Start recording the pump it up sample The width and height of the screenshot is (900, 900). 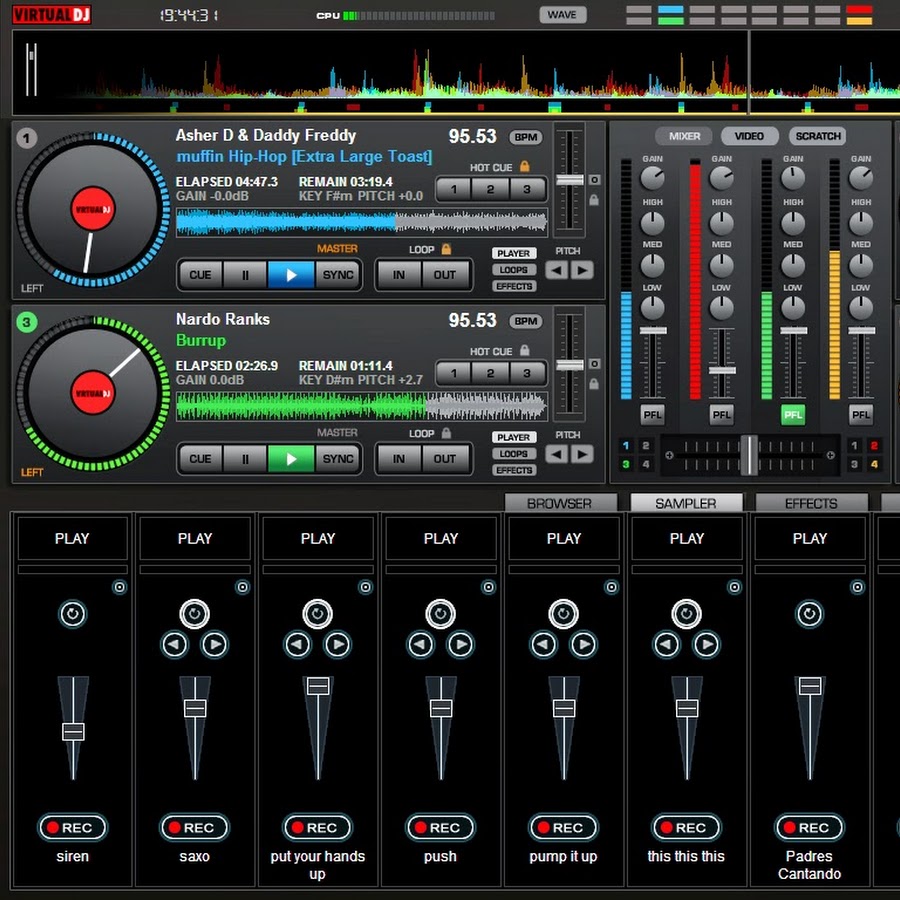(x=563, y=827)
